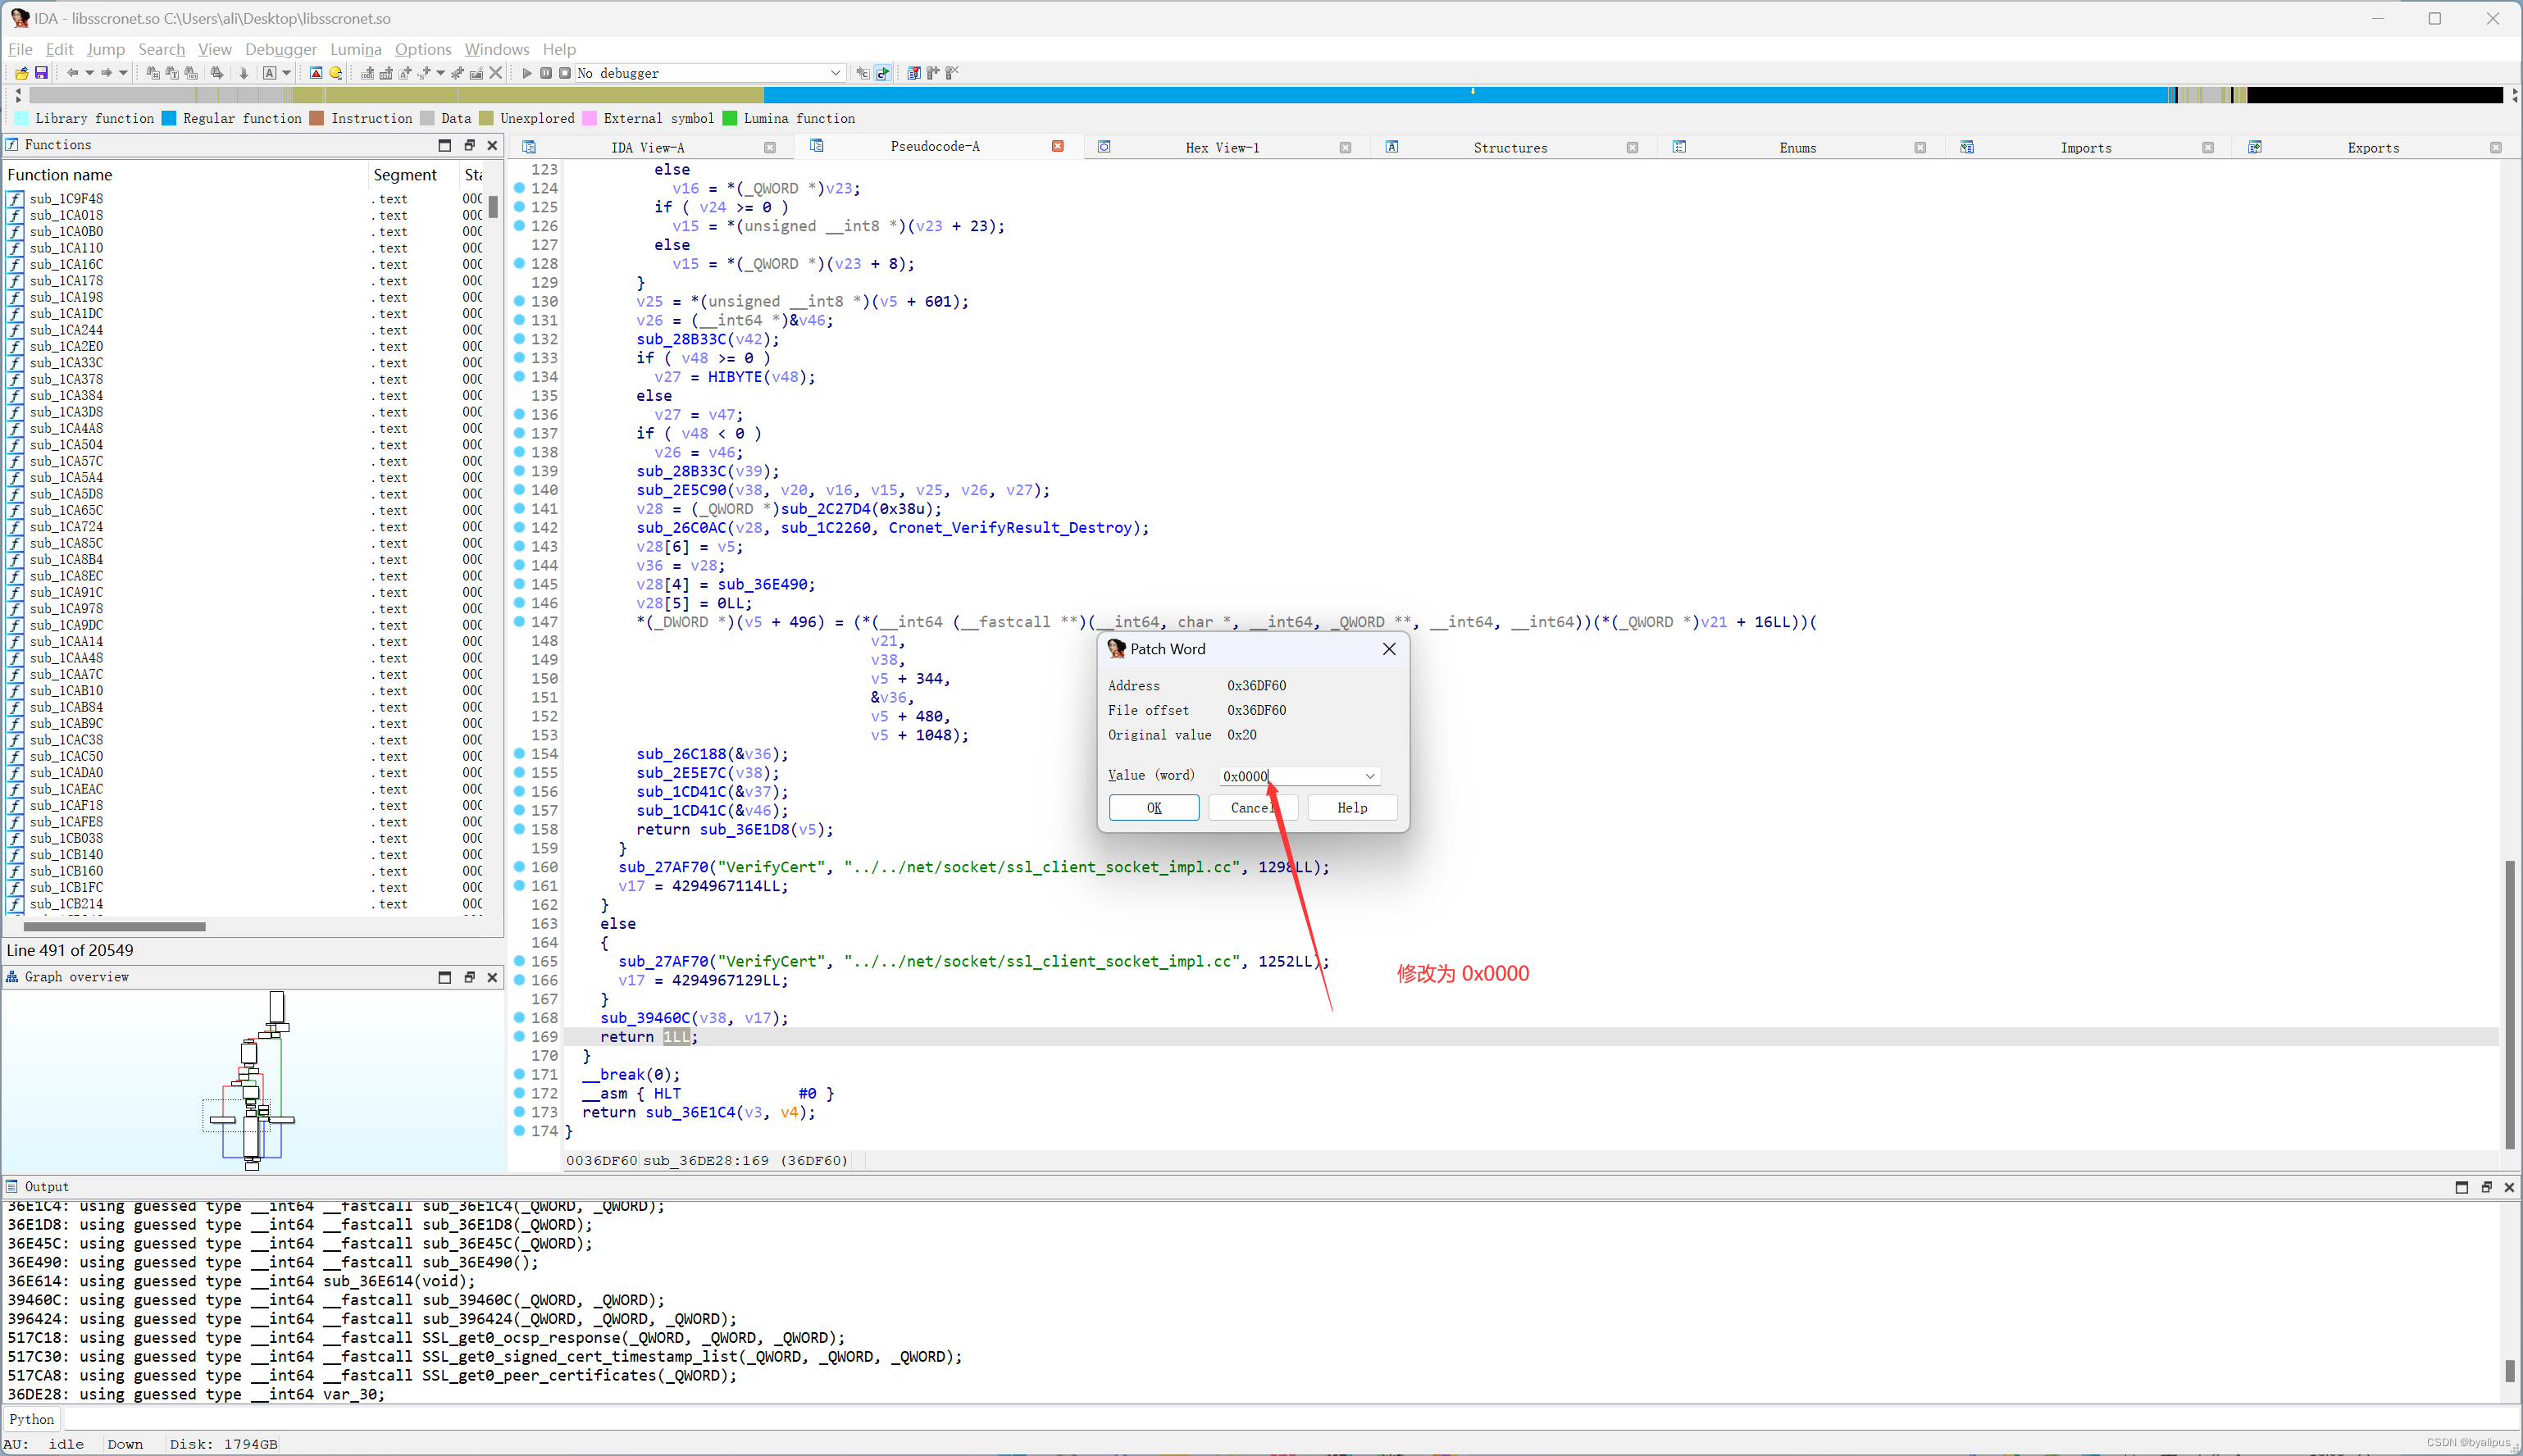Image resolution: width=2523 pixels, height=1456 pixels.
Task: Click the Open file toolbar icon
Action: [21, 73]
